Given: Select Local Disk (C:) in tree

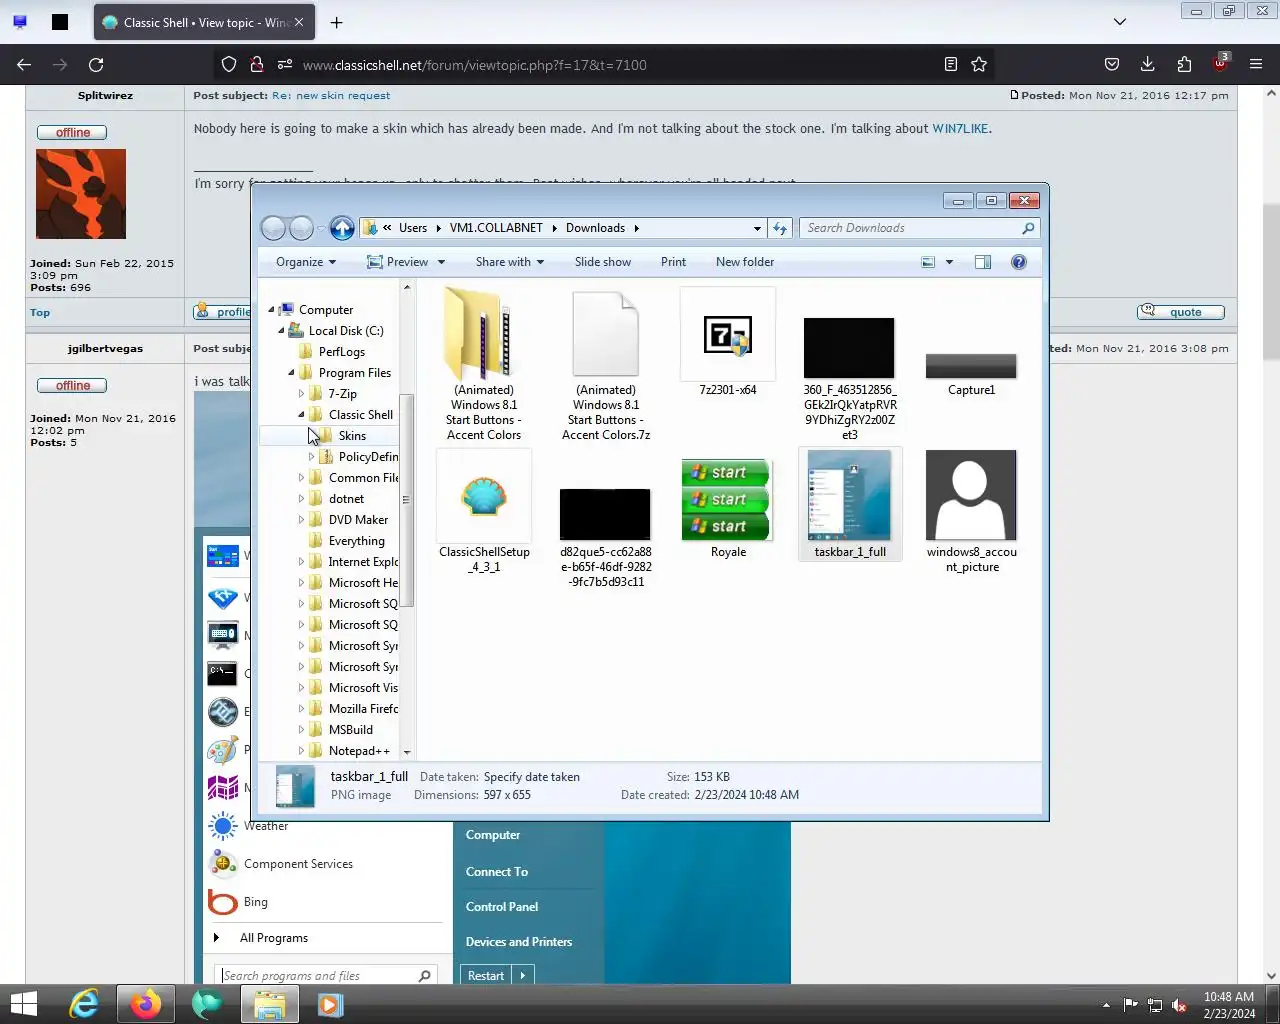Looking at the screenshot, I should (346, 331).
